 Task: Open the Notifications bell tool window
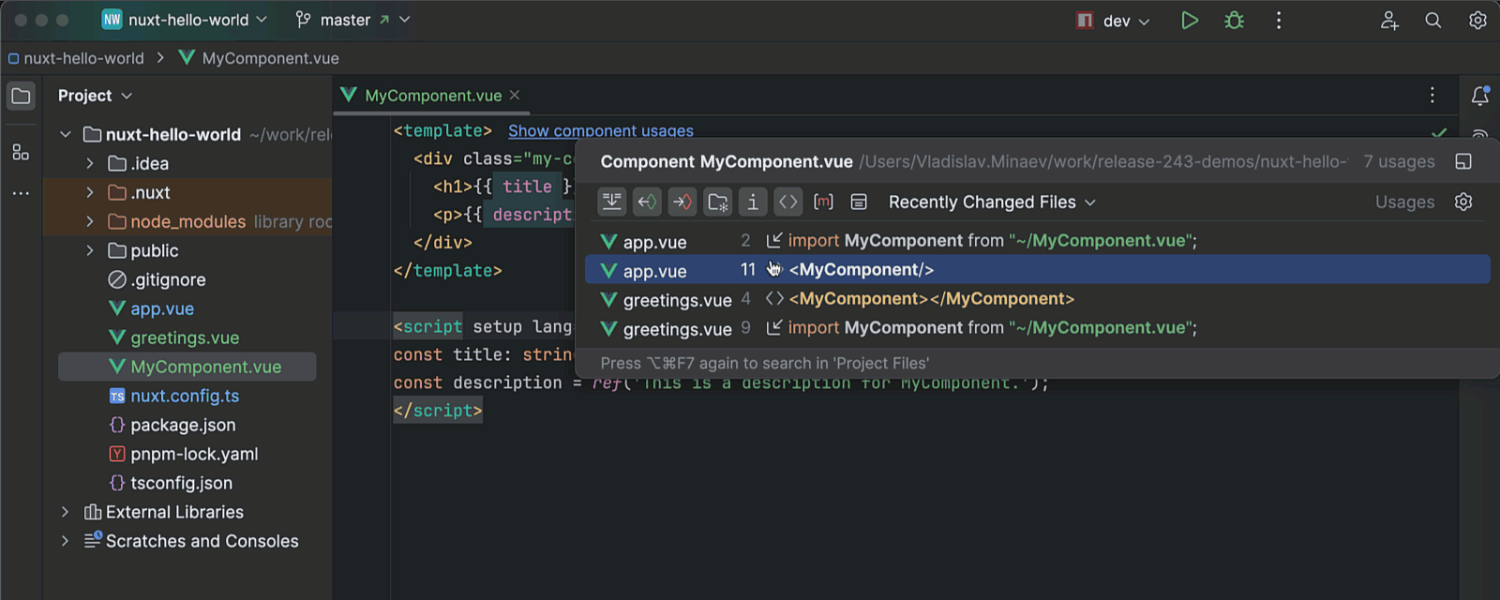coord(1480,96)
